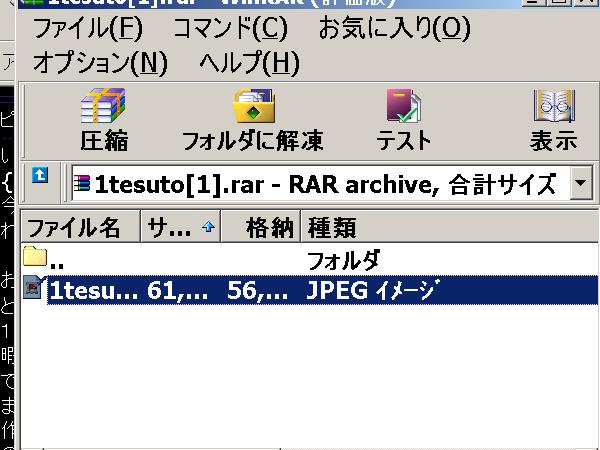
Task: Open the オプション(N) menu
Action: coord(100,63)
